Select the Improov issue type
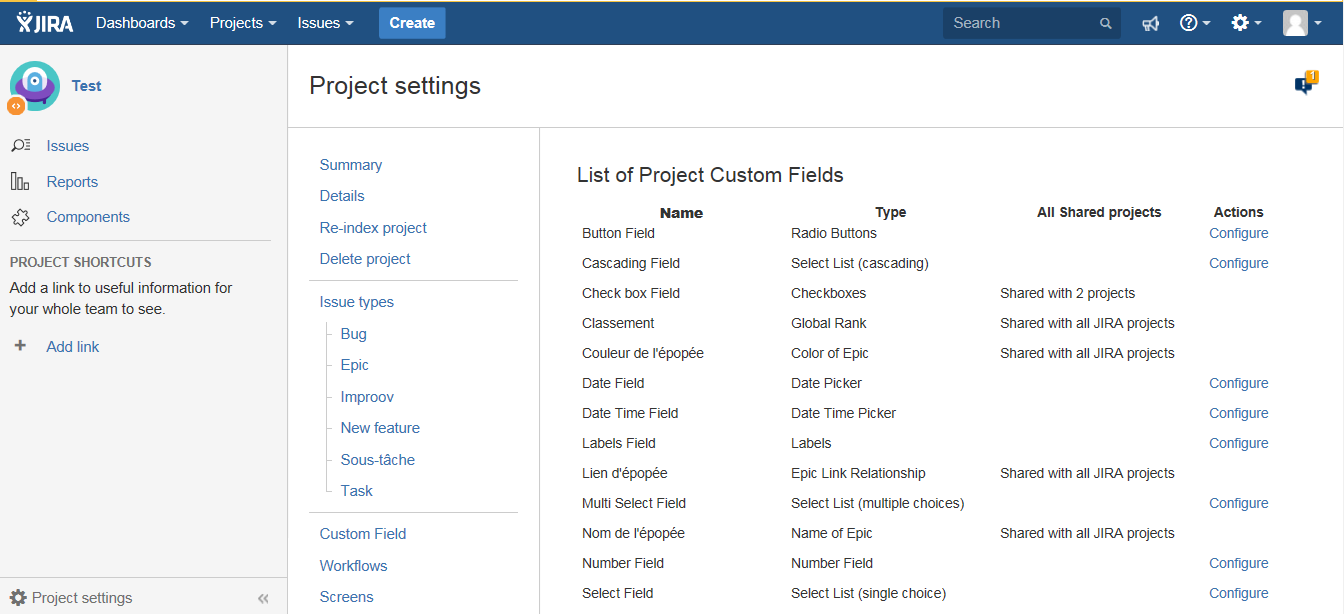The height and width of the screenshot is (614, 1344). pos(367,397)
